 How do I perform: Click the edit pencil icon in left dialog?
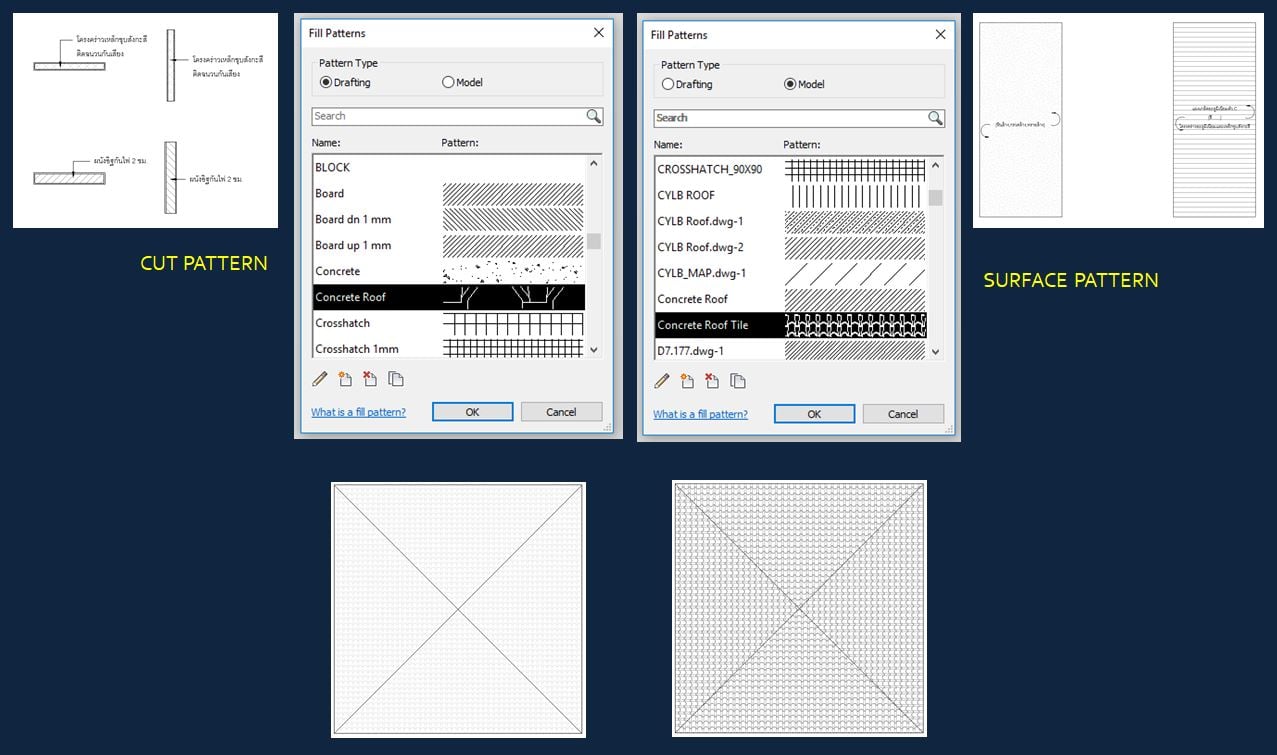click(x=320, y=379)
